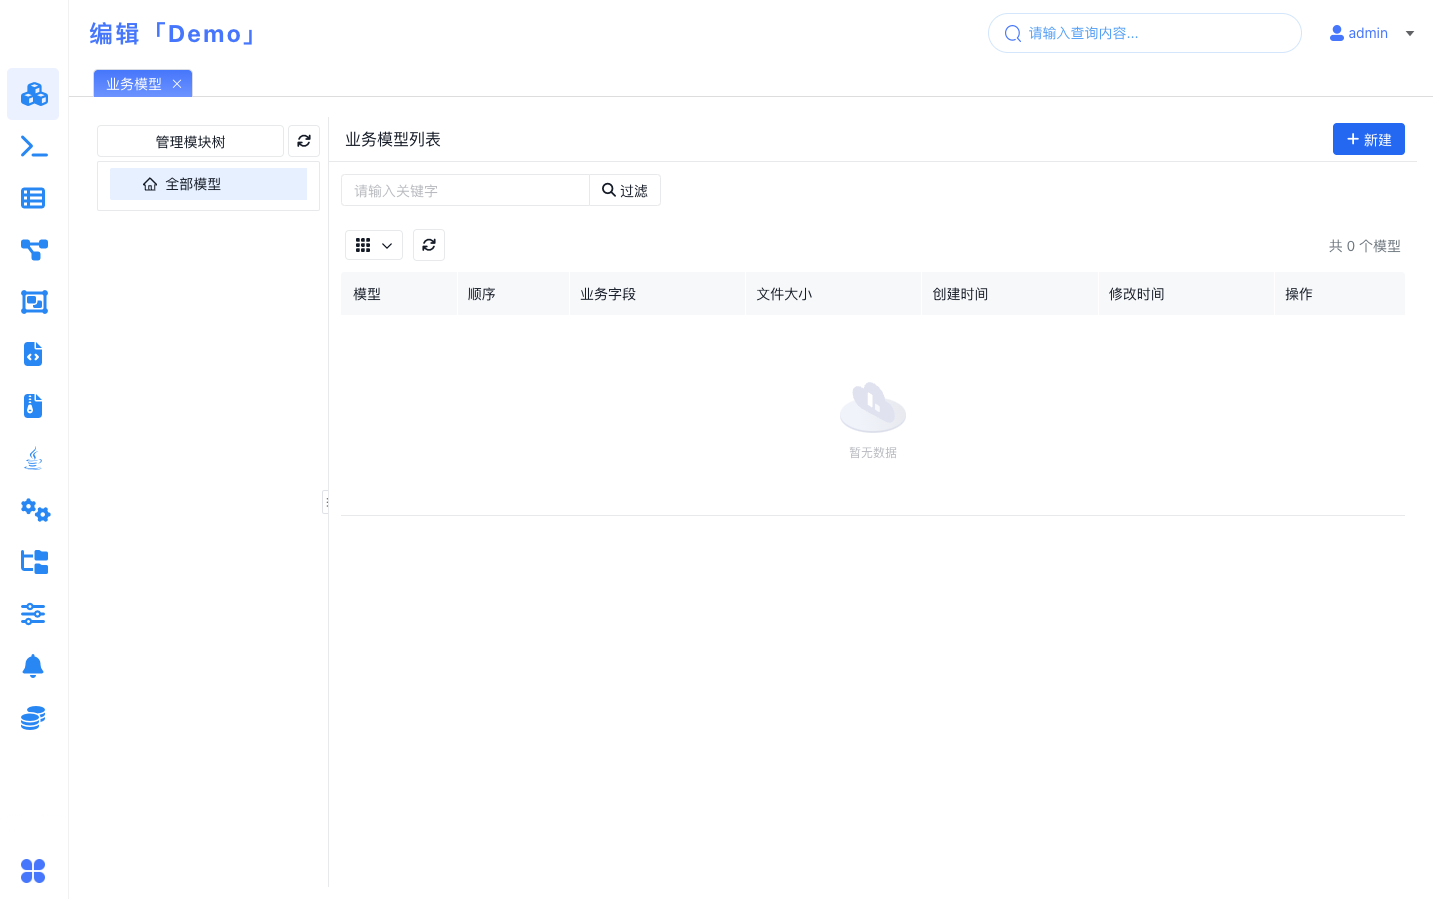
Task: Open the cubes business model sidebar icon
Action: pos(33,94)
